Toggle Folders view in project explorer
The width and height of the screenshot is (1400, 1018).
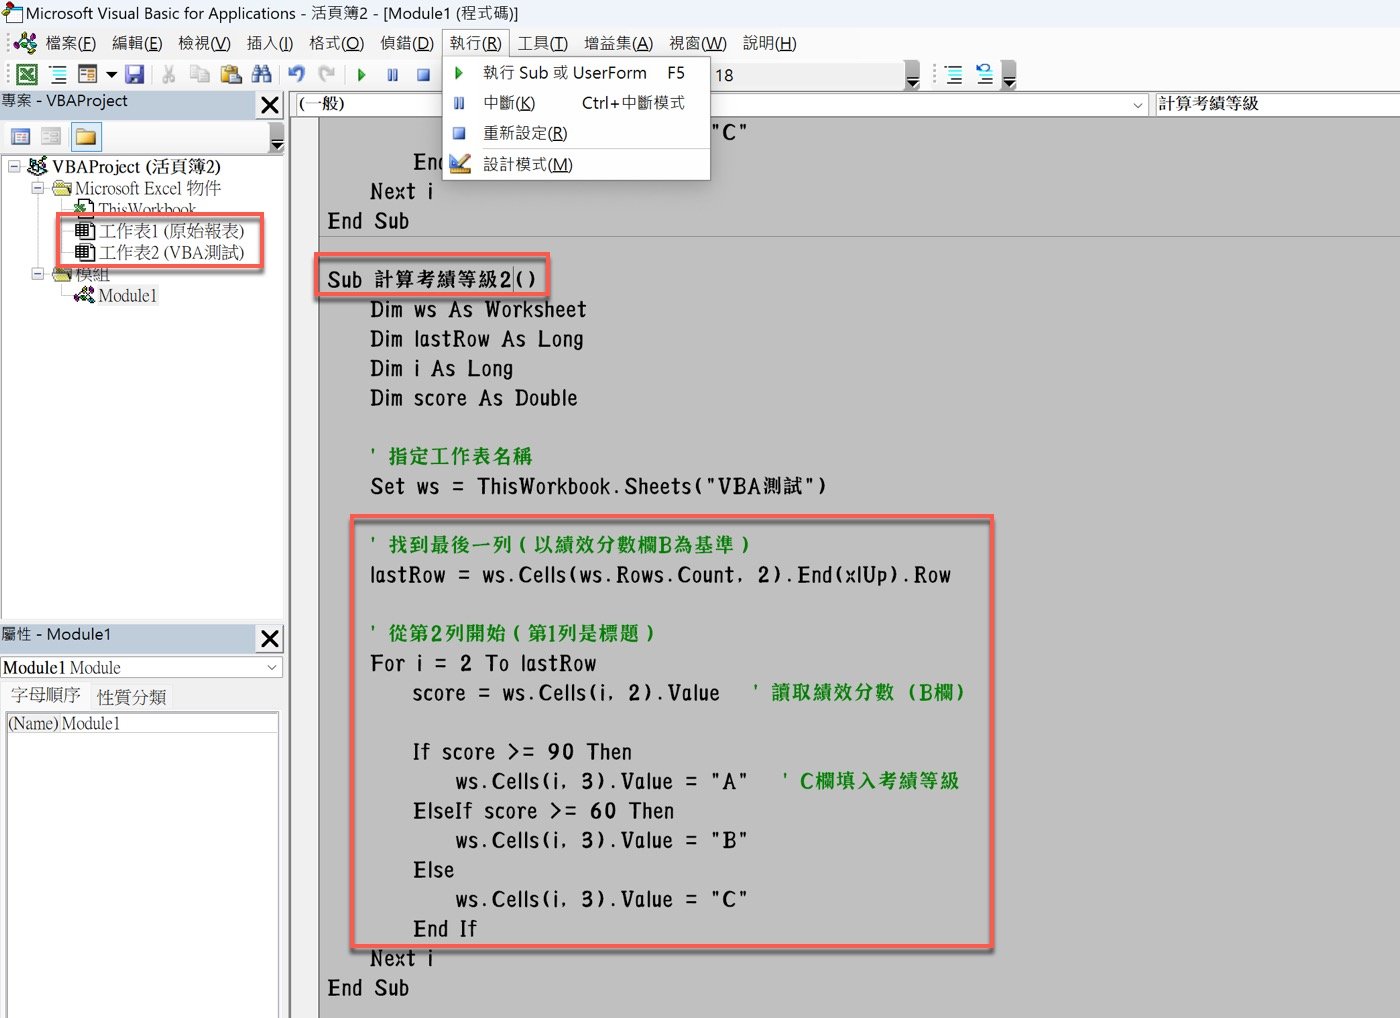(x=86, y=137)
